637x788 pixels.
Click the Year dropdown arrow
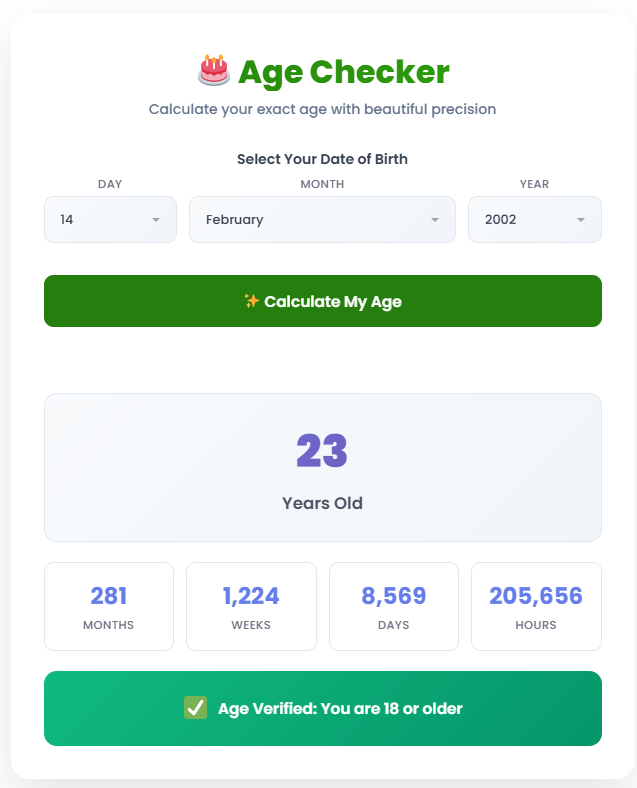[x=581, y=220]
